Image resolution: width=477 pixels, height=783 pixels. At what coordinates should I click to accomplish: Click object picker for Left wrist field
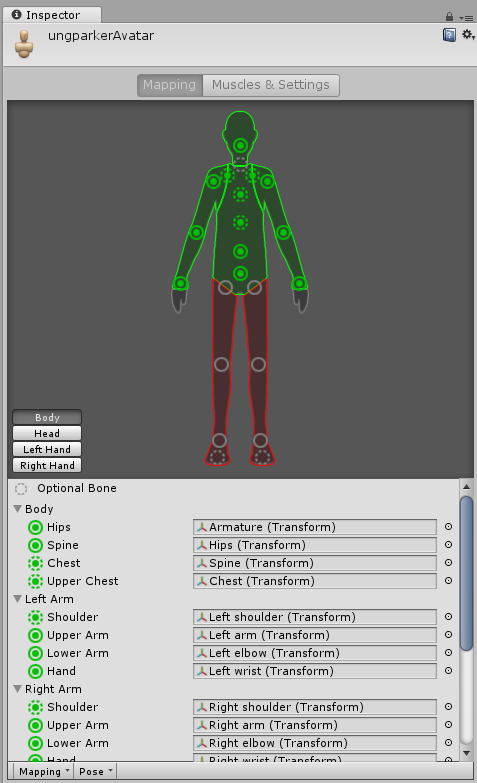449,670
